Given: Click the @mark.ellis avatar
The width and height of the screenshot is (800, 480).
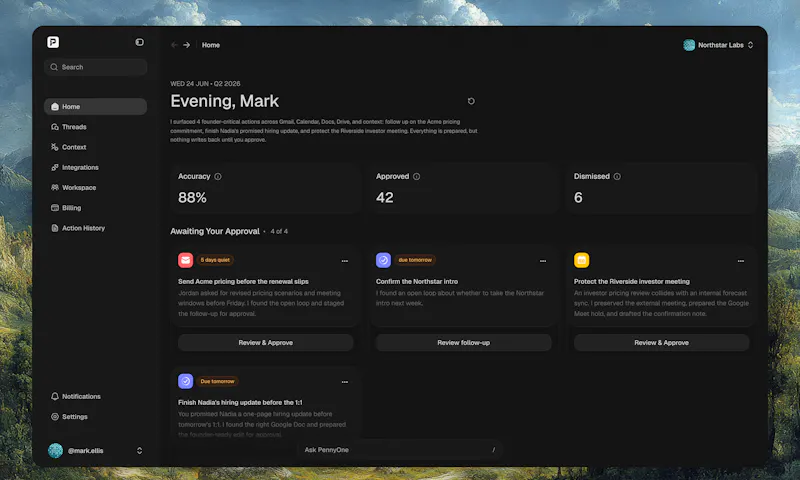Looking at the screenshot, I should (x=55, y=450).
